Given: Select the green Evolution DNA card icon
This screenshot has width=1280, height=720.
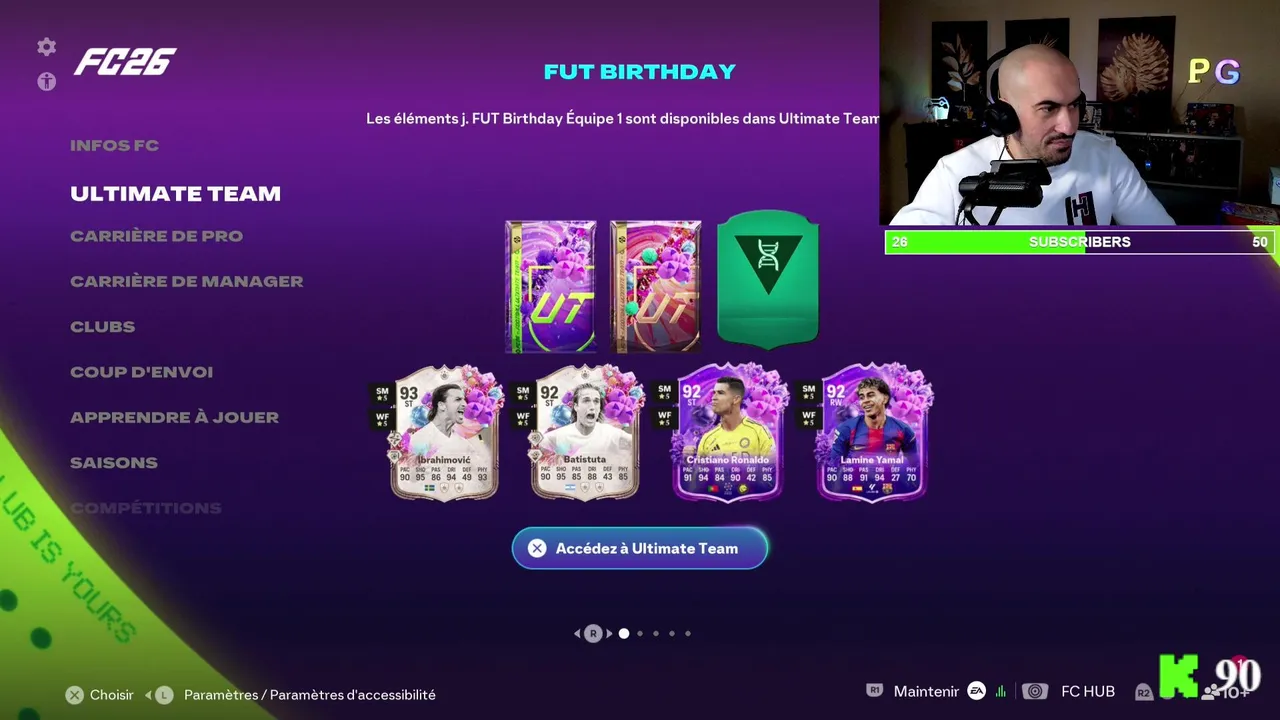Looking at the screenshot, I should point(768,278).
